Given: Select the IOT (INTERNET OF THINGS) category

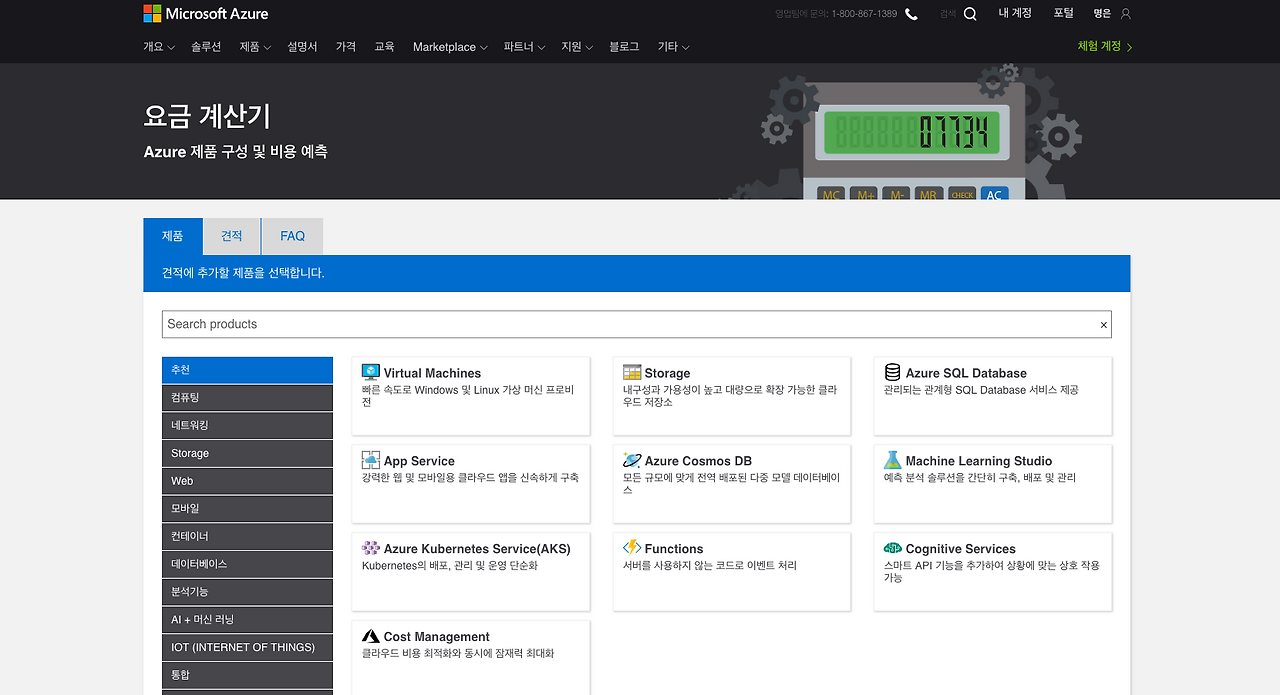Looking at the screenshot, I should [247, 647].
